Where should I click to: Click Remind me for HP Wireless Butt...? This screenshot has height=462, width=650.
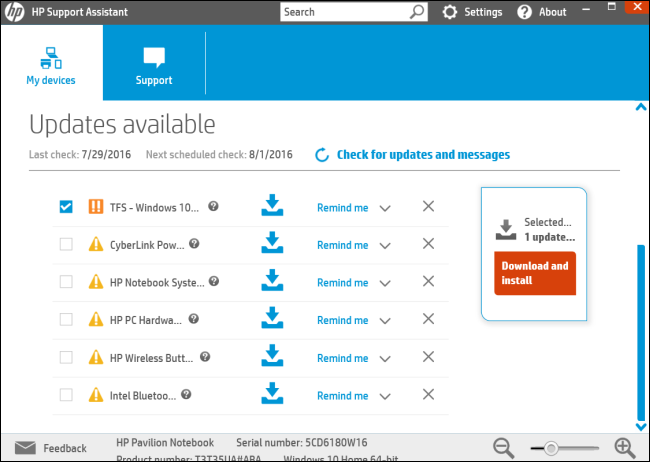pos(342,358)
